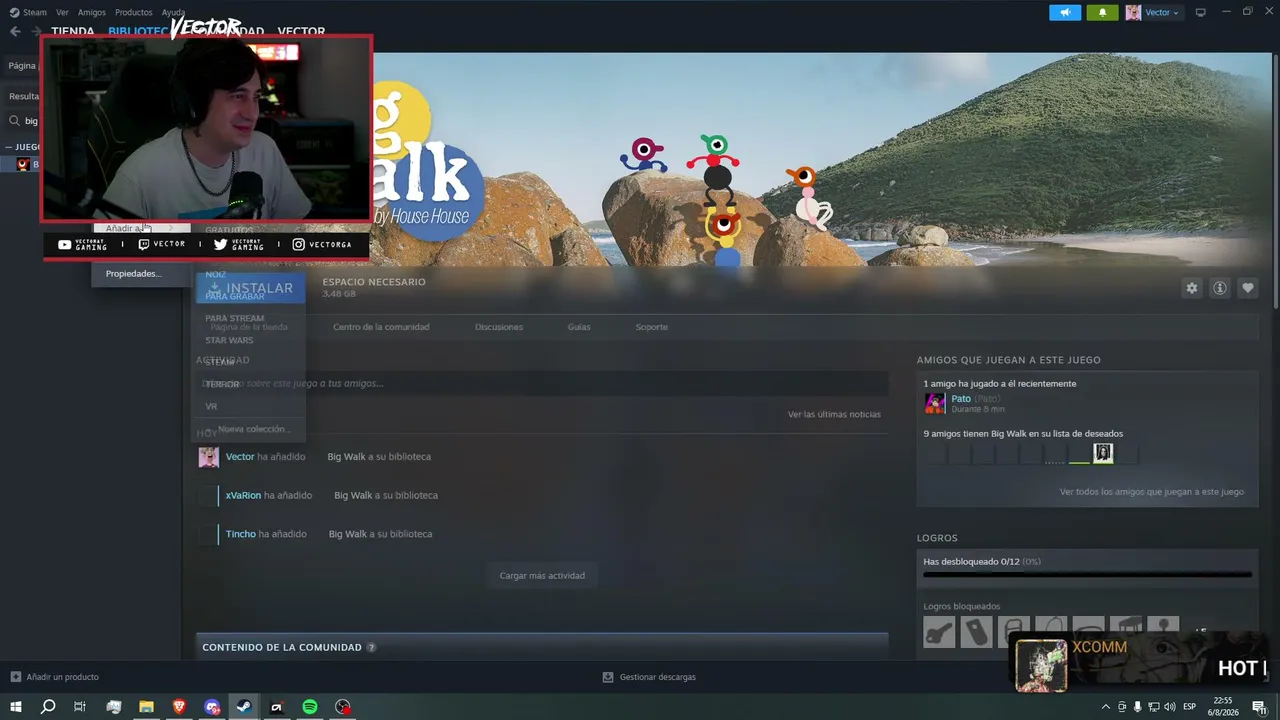Open Ver todos los amigos que juegan link
The height and width of the screenshot is (720, 1280).
point(1152,492)
